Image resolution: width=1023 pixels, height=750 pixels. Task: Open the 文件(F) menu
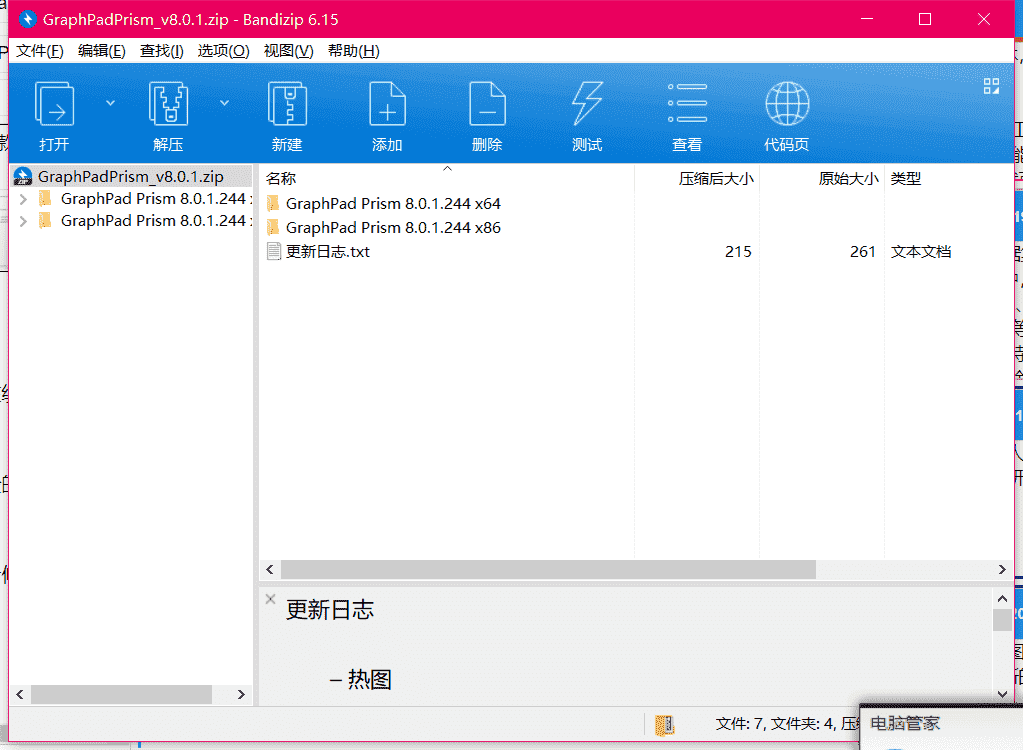pyautogui.click(x=40, y=51)
